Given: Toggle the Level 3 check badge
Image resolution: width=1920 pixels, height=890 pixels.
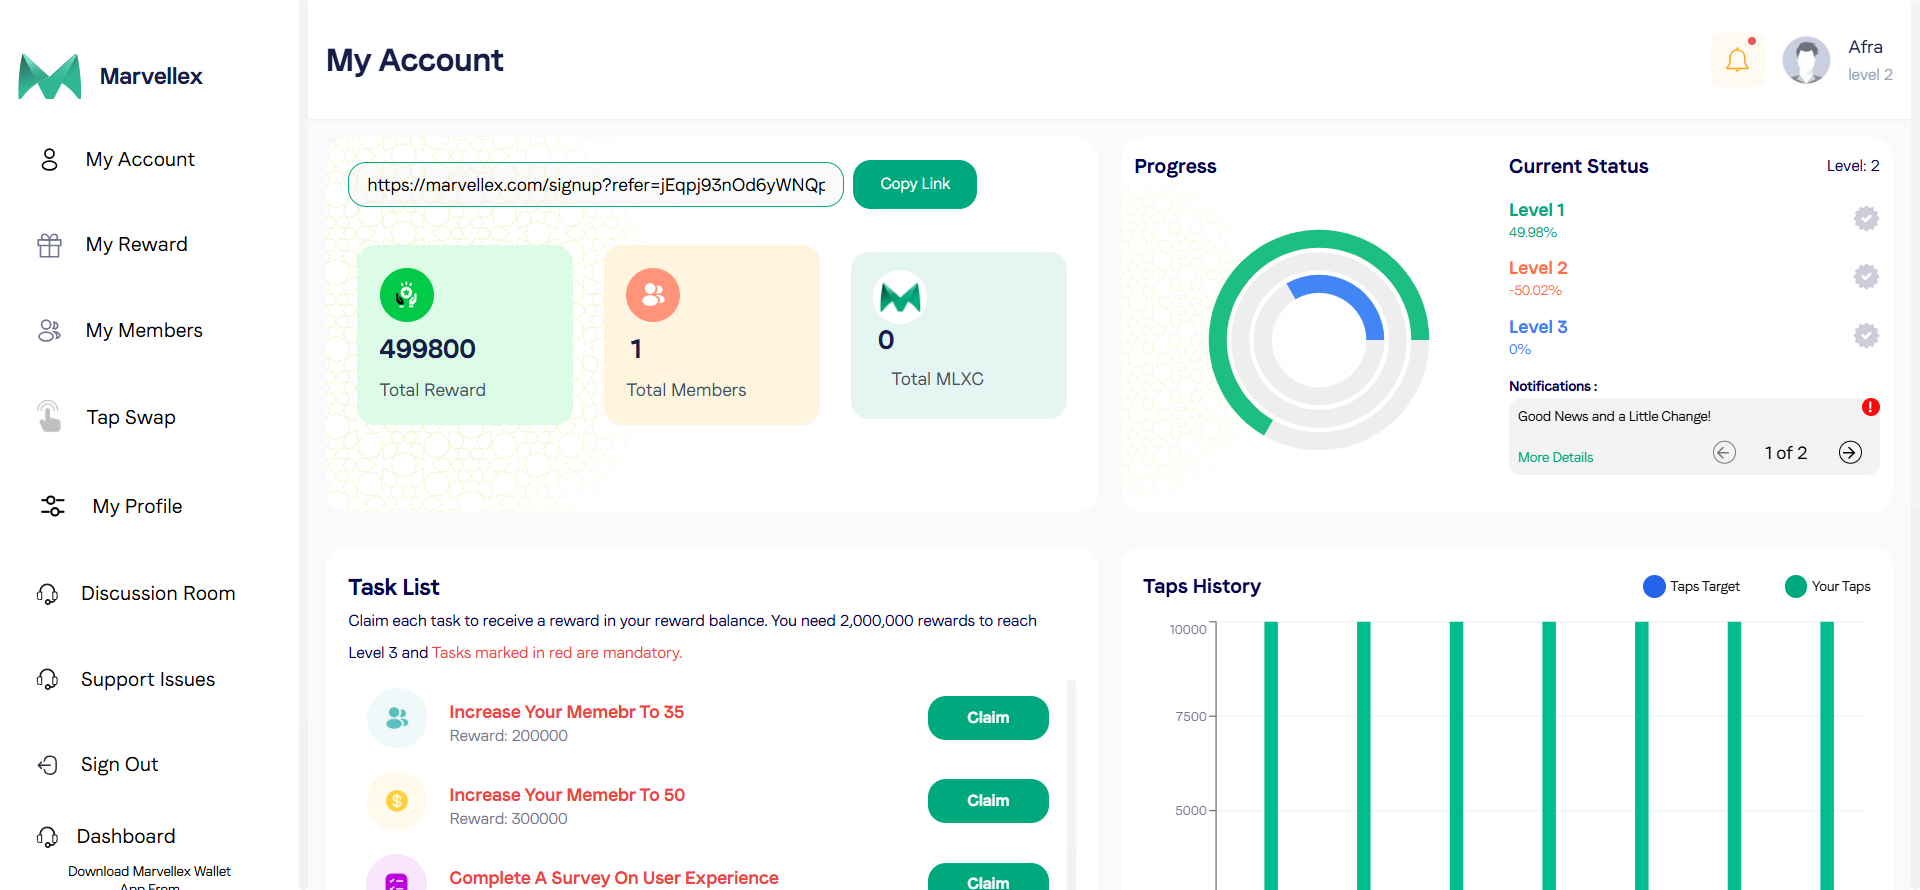Looking at the screenshot, I should [1866, 336].
